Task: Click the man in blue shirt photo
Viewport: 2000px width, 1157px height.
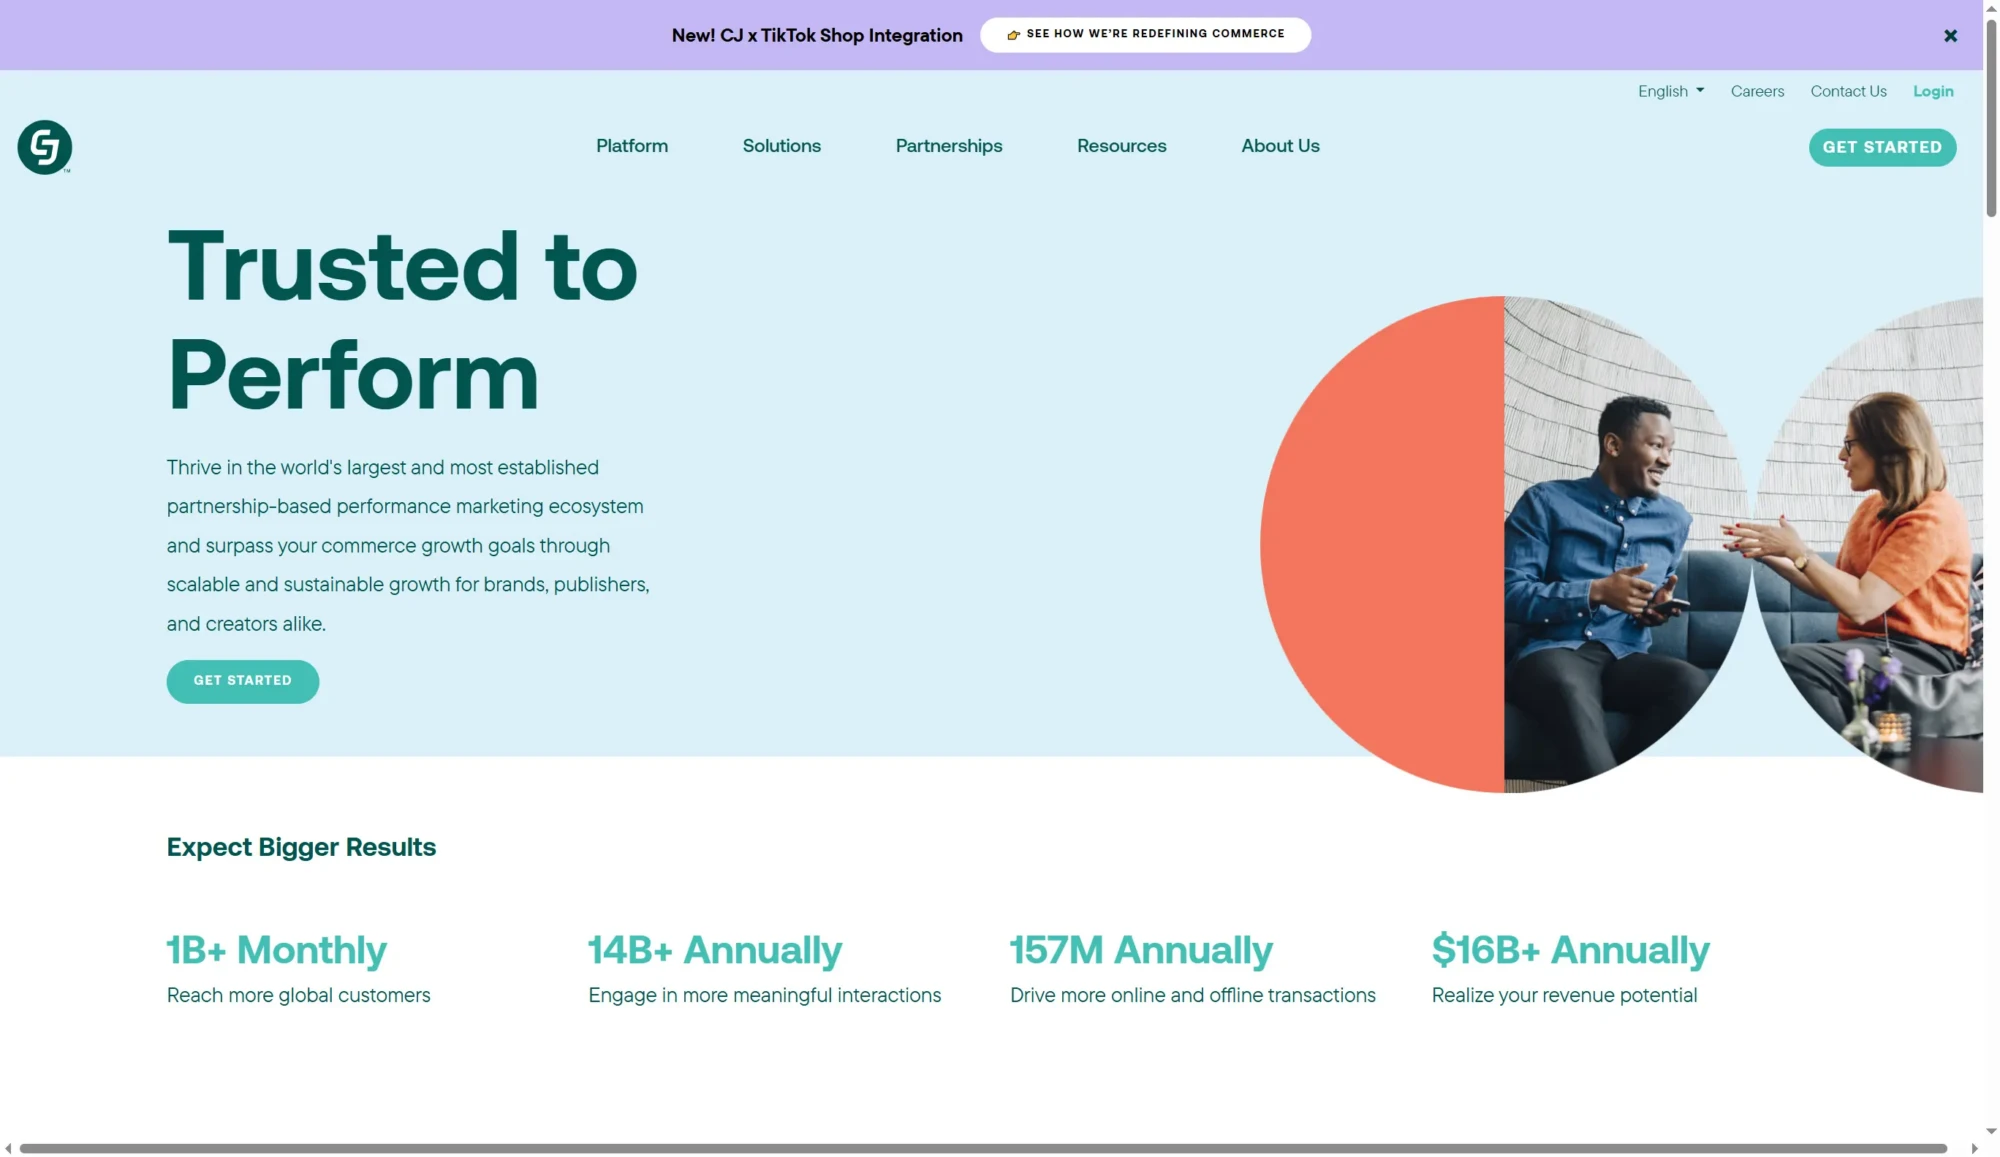Action: click(x=1625, y=544)
